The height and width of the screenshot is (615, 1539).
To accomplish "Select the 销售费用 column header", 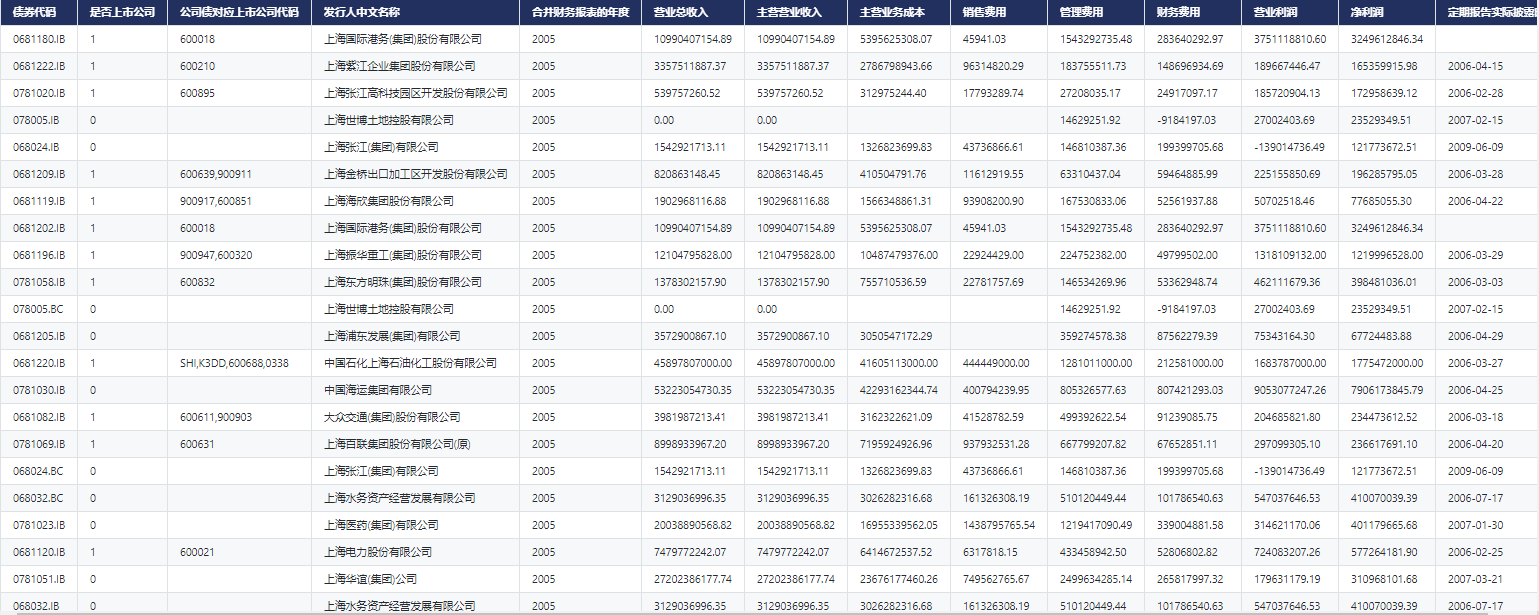I will pos(999,13).
